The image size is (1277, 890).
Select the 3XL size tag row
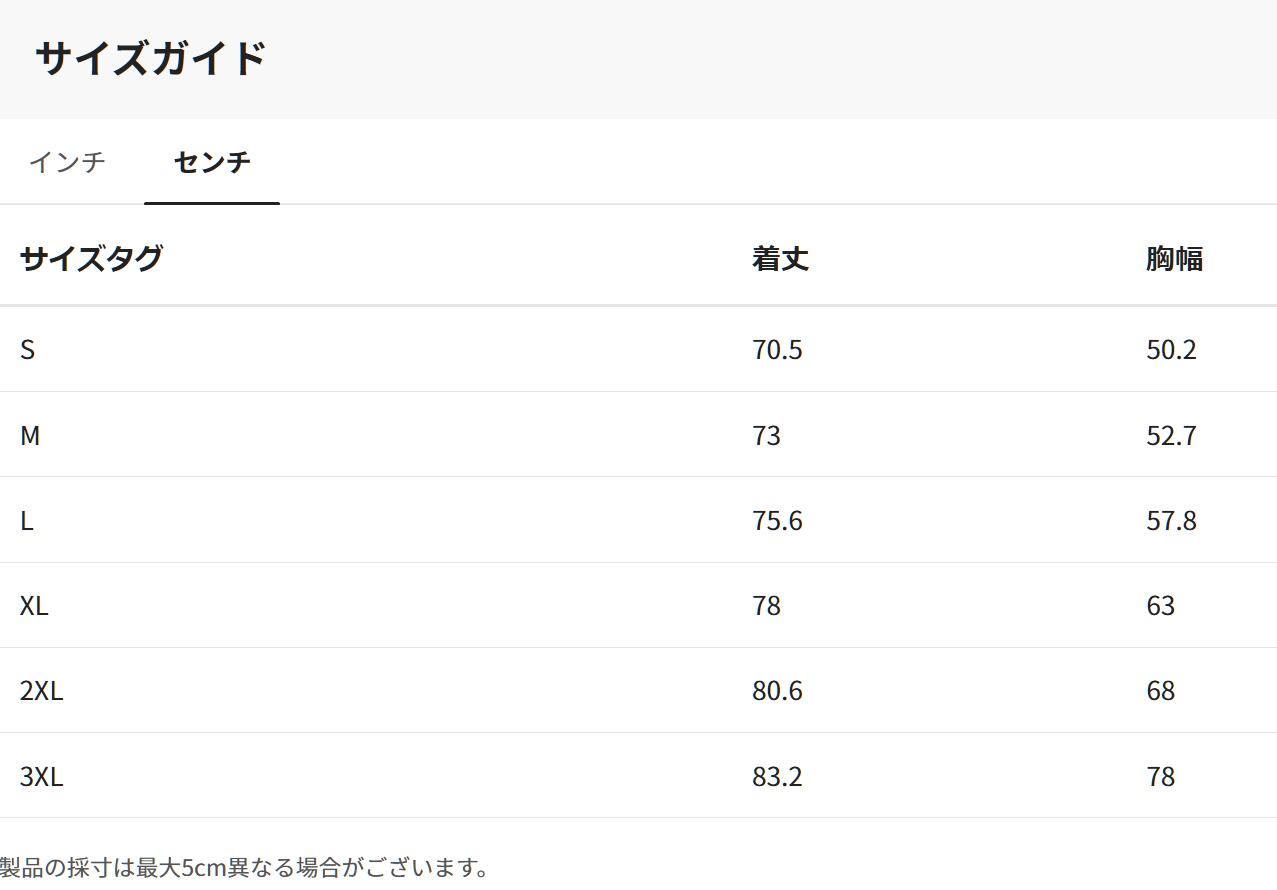[42, 777]
